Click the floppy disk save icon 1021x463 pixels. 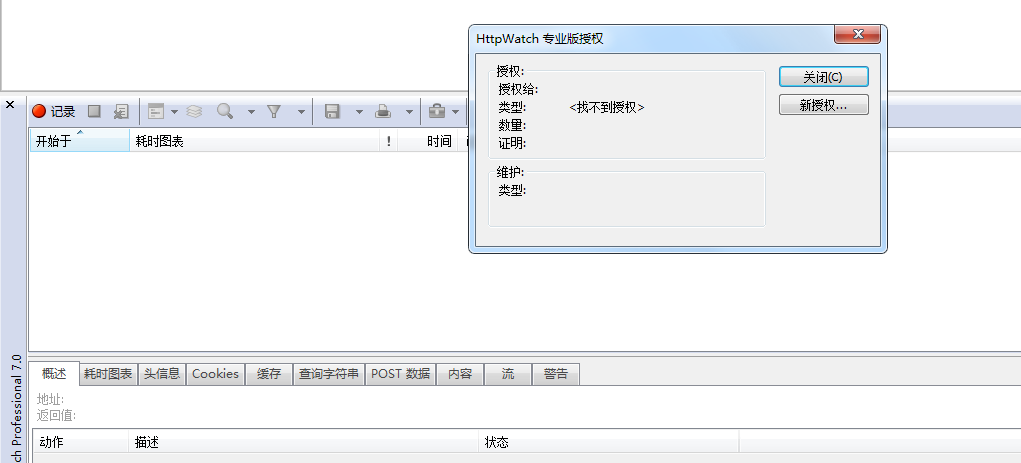(333, 111)
